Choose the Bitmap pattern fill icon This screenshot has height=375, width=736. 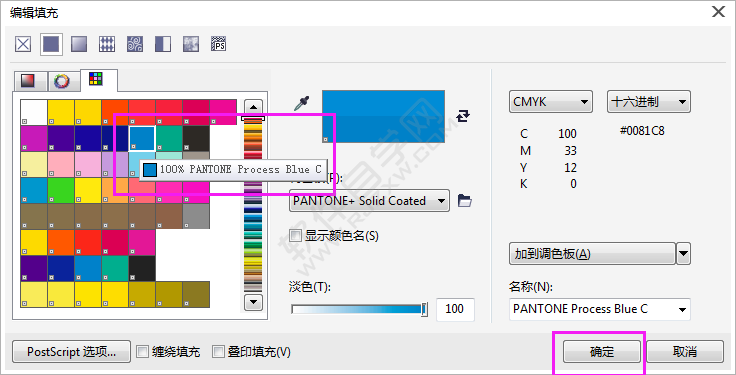coord(135,44)
